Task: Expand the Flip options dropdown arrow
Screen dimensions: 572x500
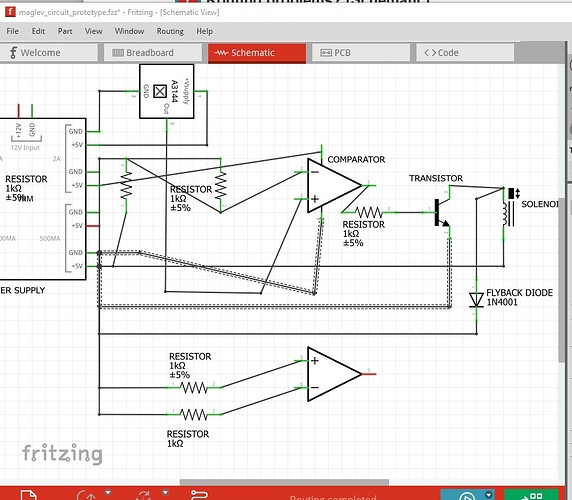Action: coord(165,492)
